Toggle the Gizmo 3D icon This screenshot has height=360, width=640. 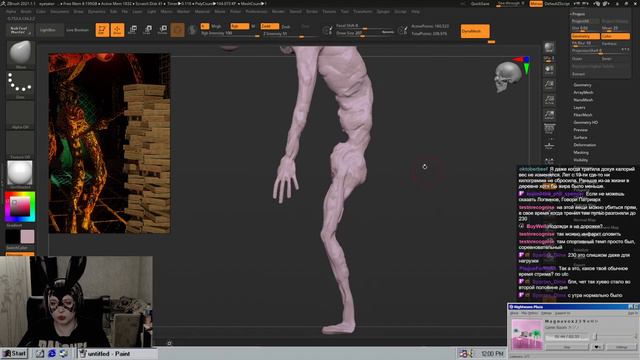pos(178,30)
